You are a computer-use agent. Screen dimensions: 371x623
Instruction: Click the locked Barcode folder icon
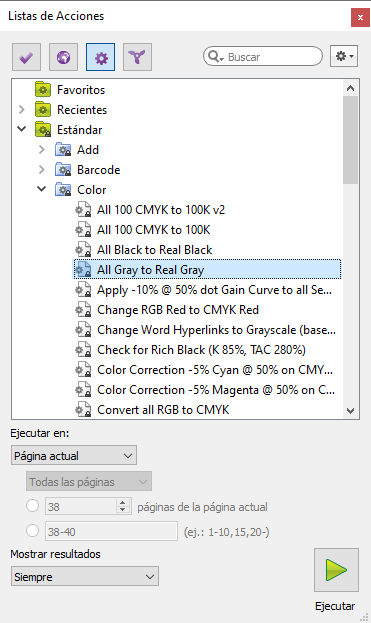(x=63, y=170)
